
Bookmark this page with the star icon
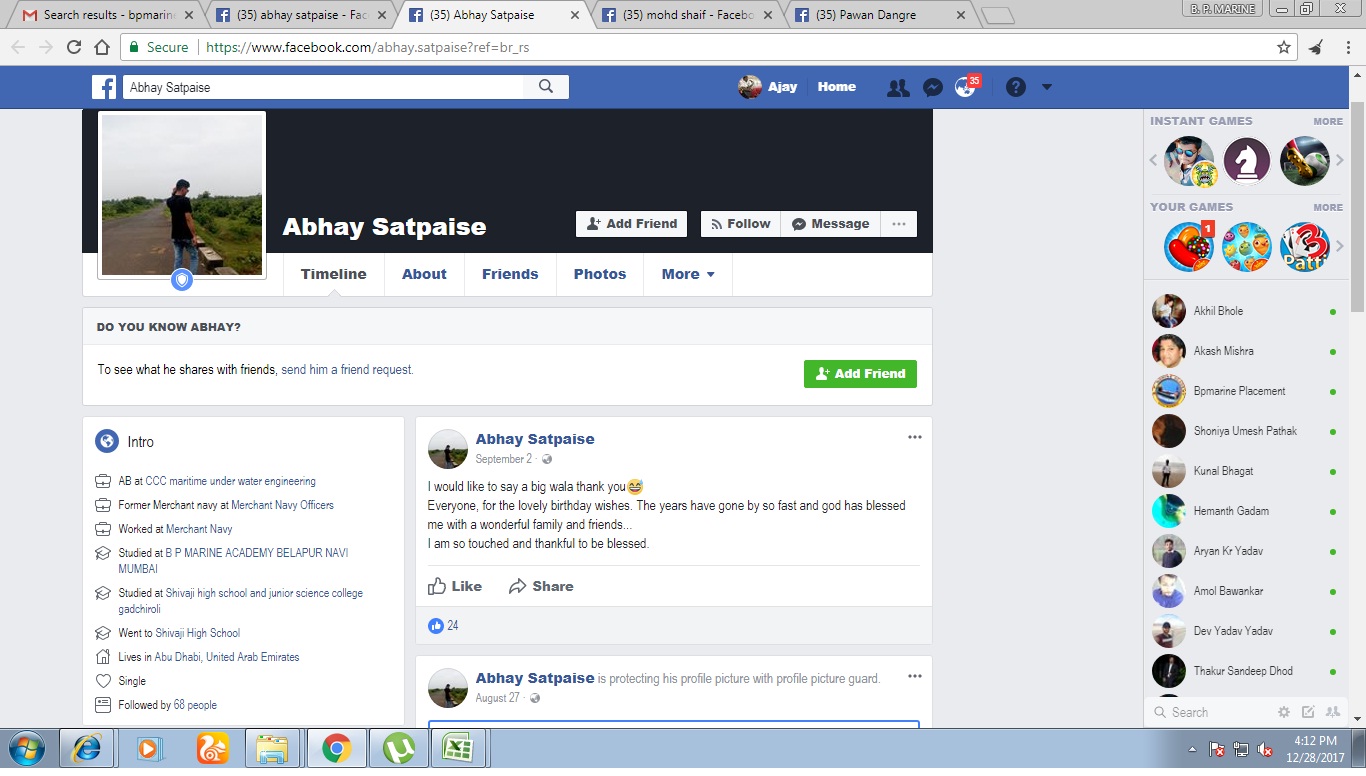(1284, 47)
